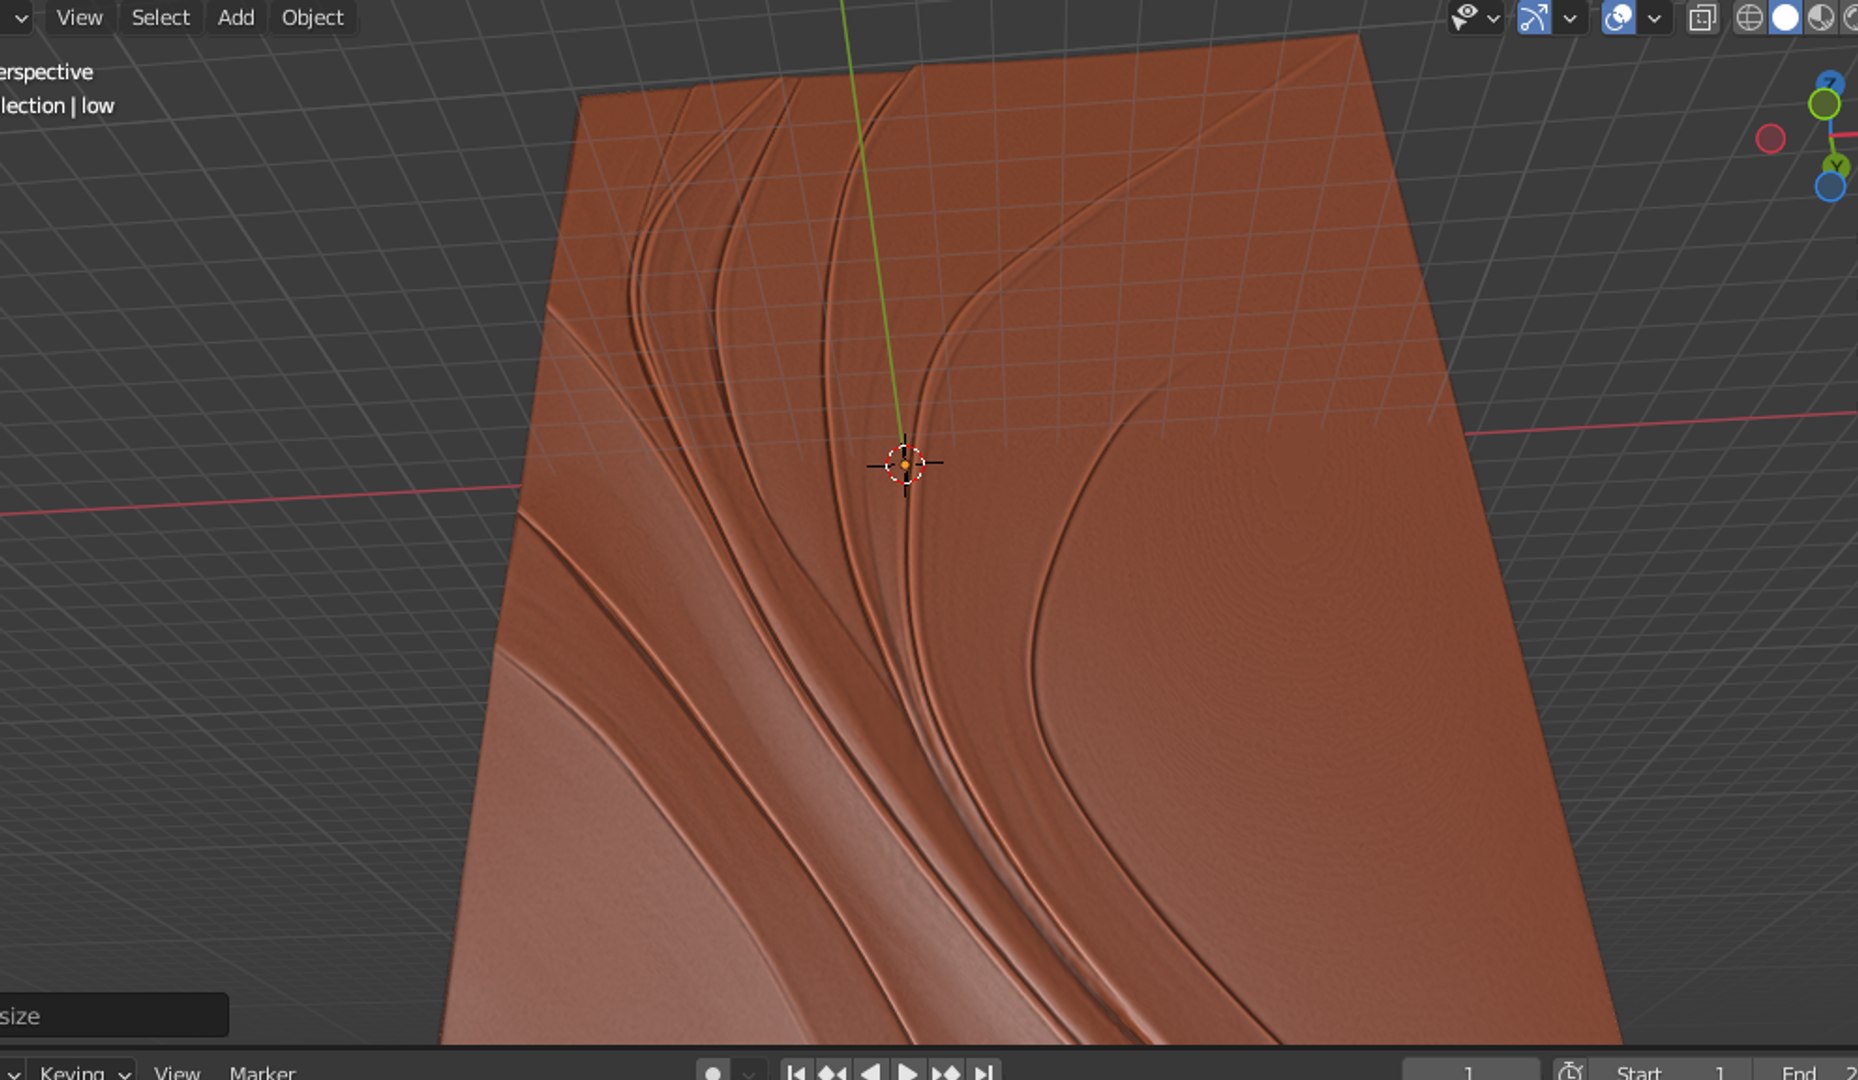The width and height of the screenshot is (1858, 1080).
Task: Click the red negative X axis gizmo circle
Action: click(x=1770, y=138)
